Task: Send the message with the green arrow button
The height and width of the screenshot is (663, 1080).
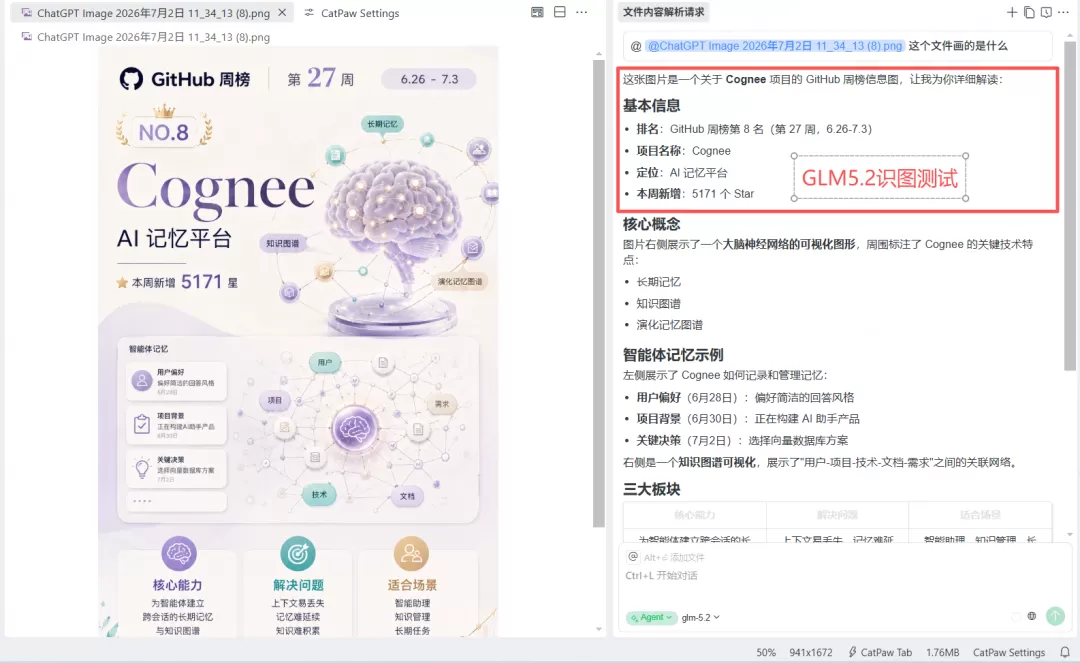Action: pyautogui.click(x=1055, y=616)
